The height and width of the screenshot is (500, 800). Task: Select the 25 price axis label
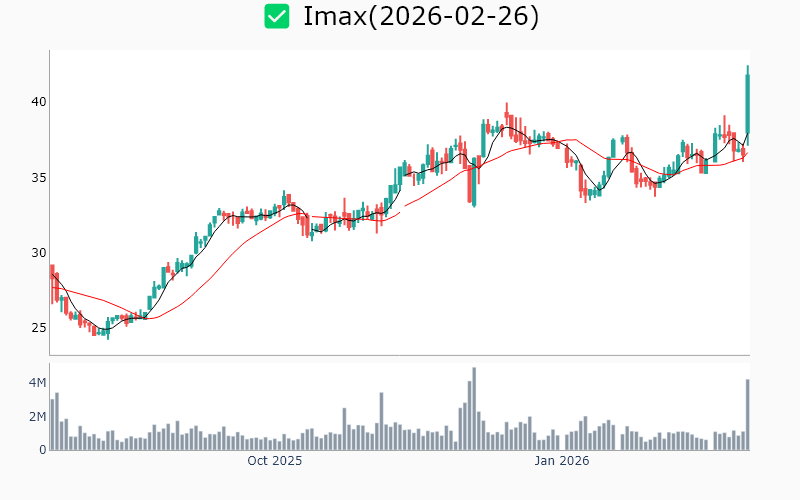pos(37,328)
